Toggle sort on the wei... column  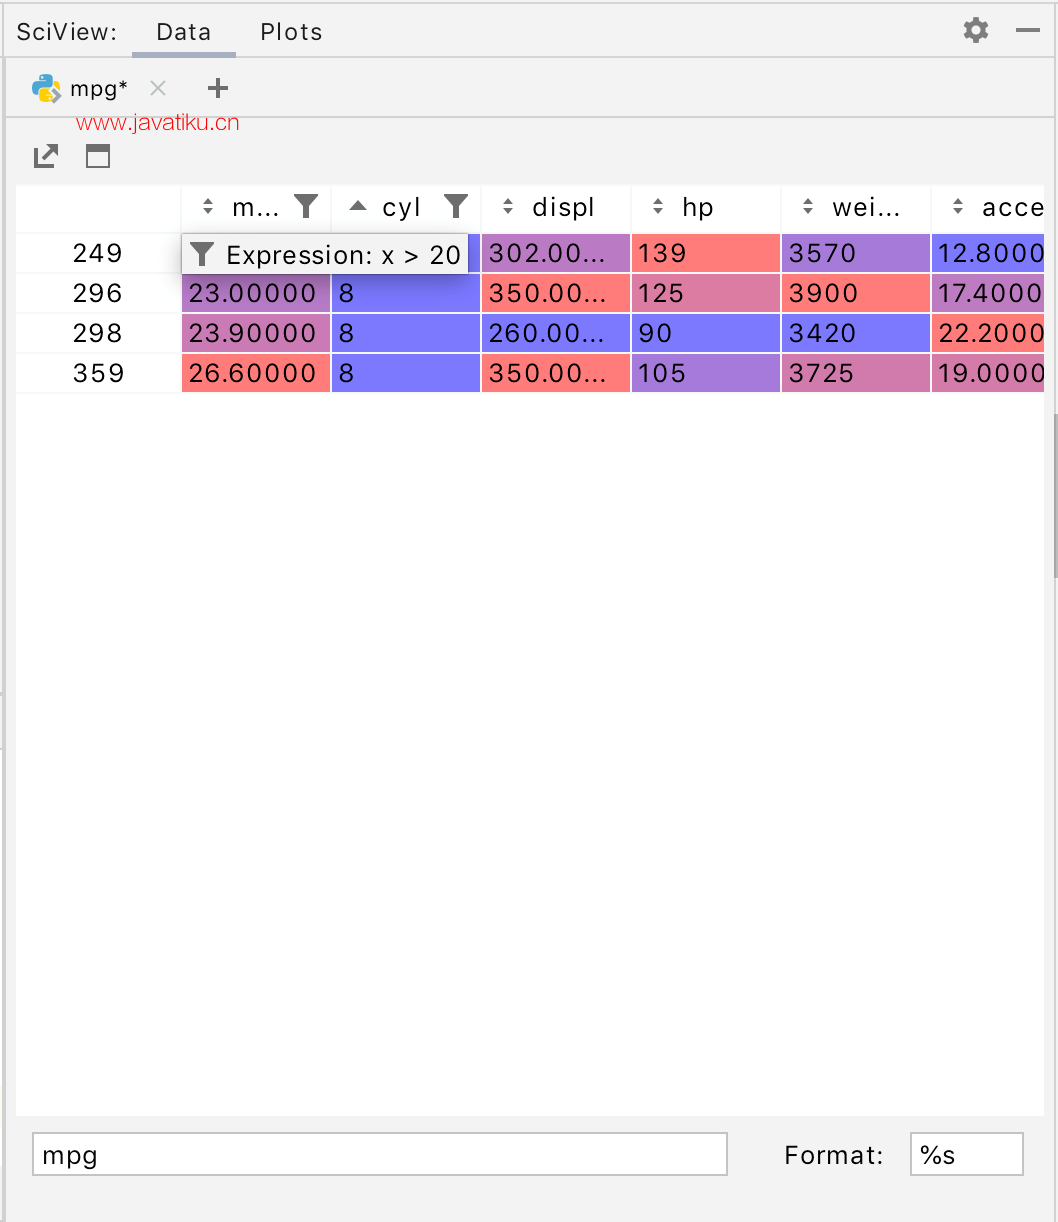click(808, 207)
